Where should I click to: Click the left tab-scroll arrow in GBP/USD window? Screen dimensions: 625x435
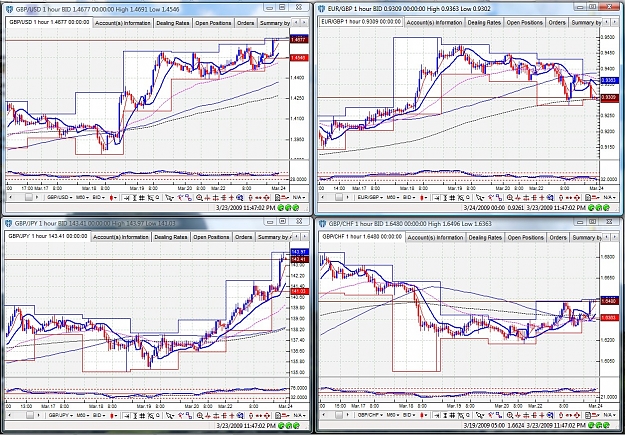pos(296,23)
